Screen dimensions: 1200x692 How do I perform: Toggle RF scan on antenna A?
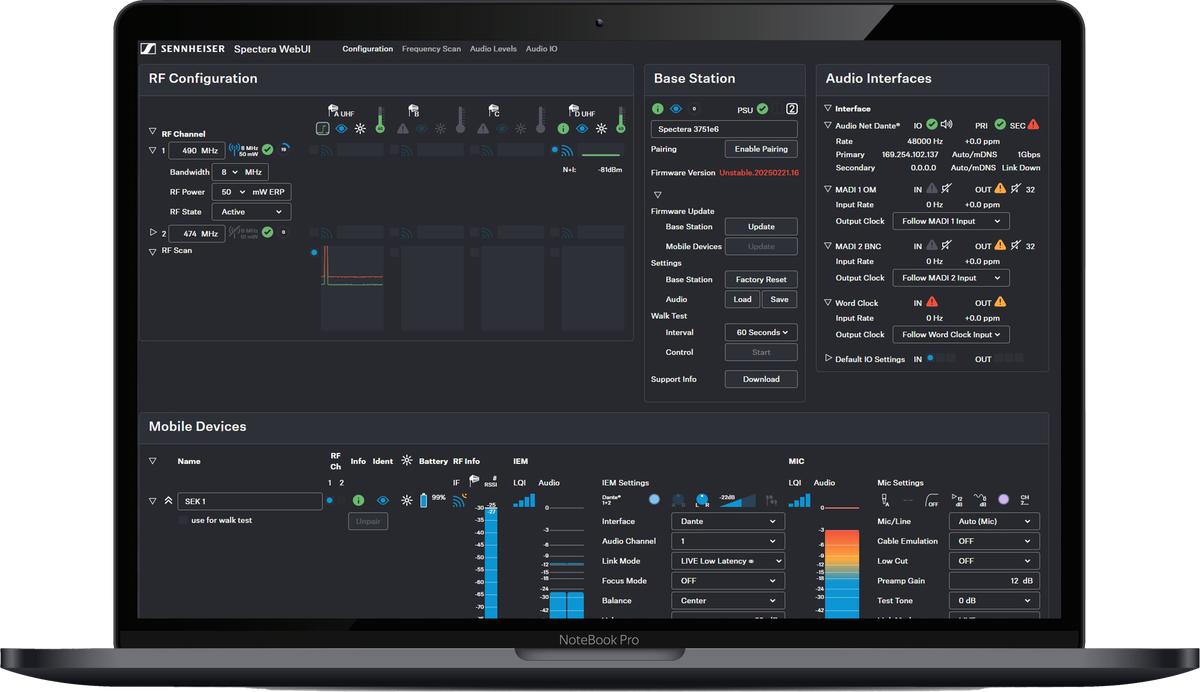coord(314,252)
